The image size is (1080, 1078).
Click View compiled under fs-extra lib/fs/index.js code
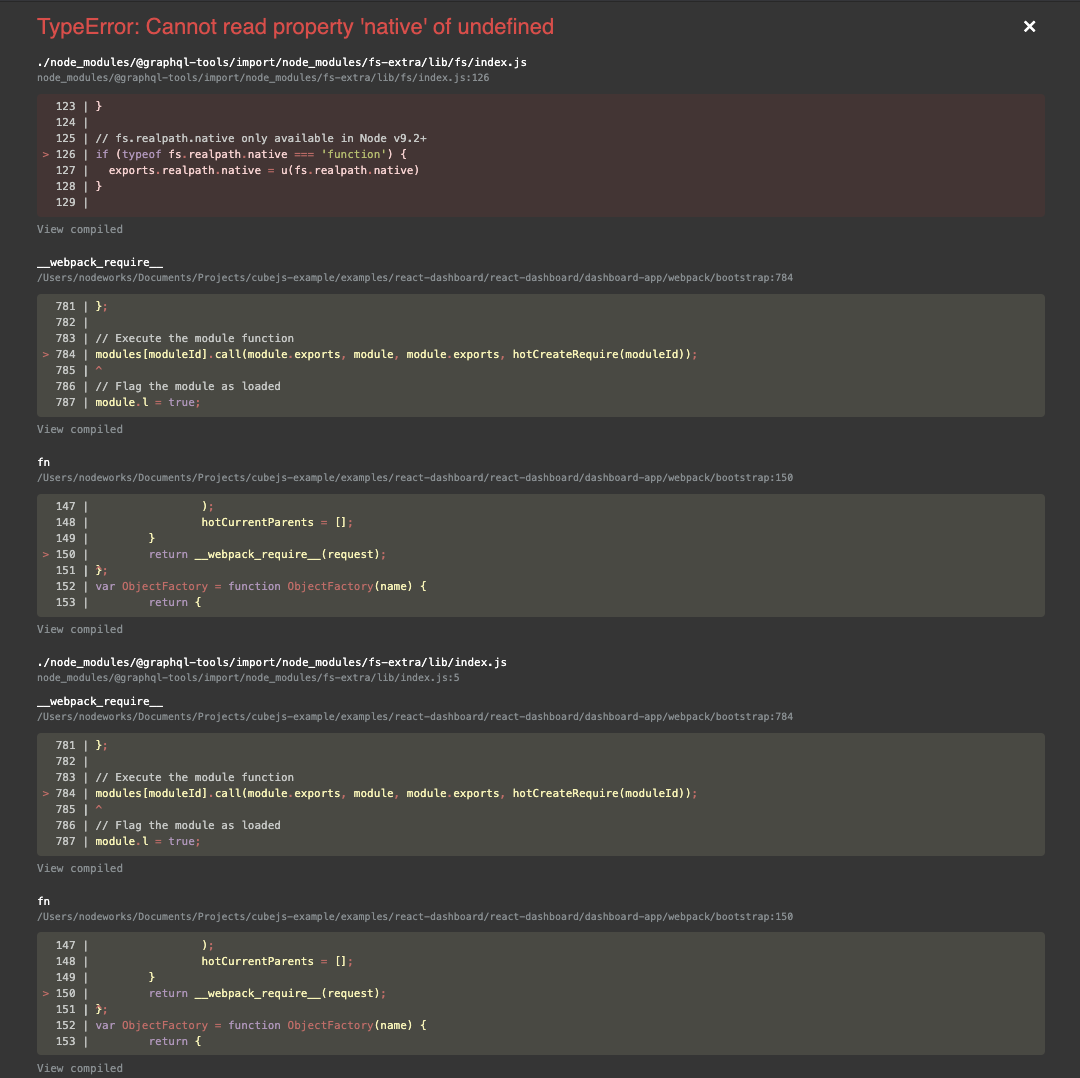[80, 229]
